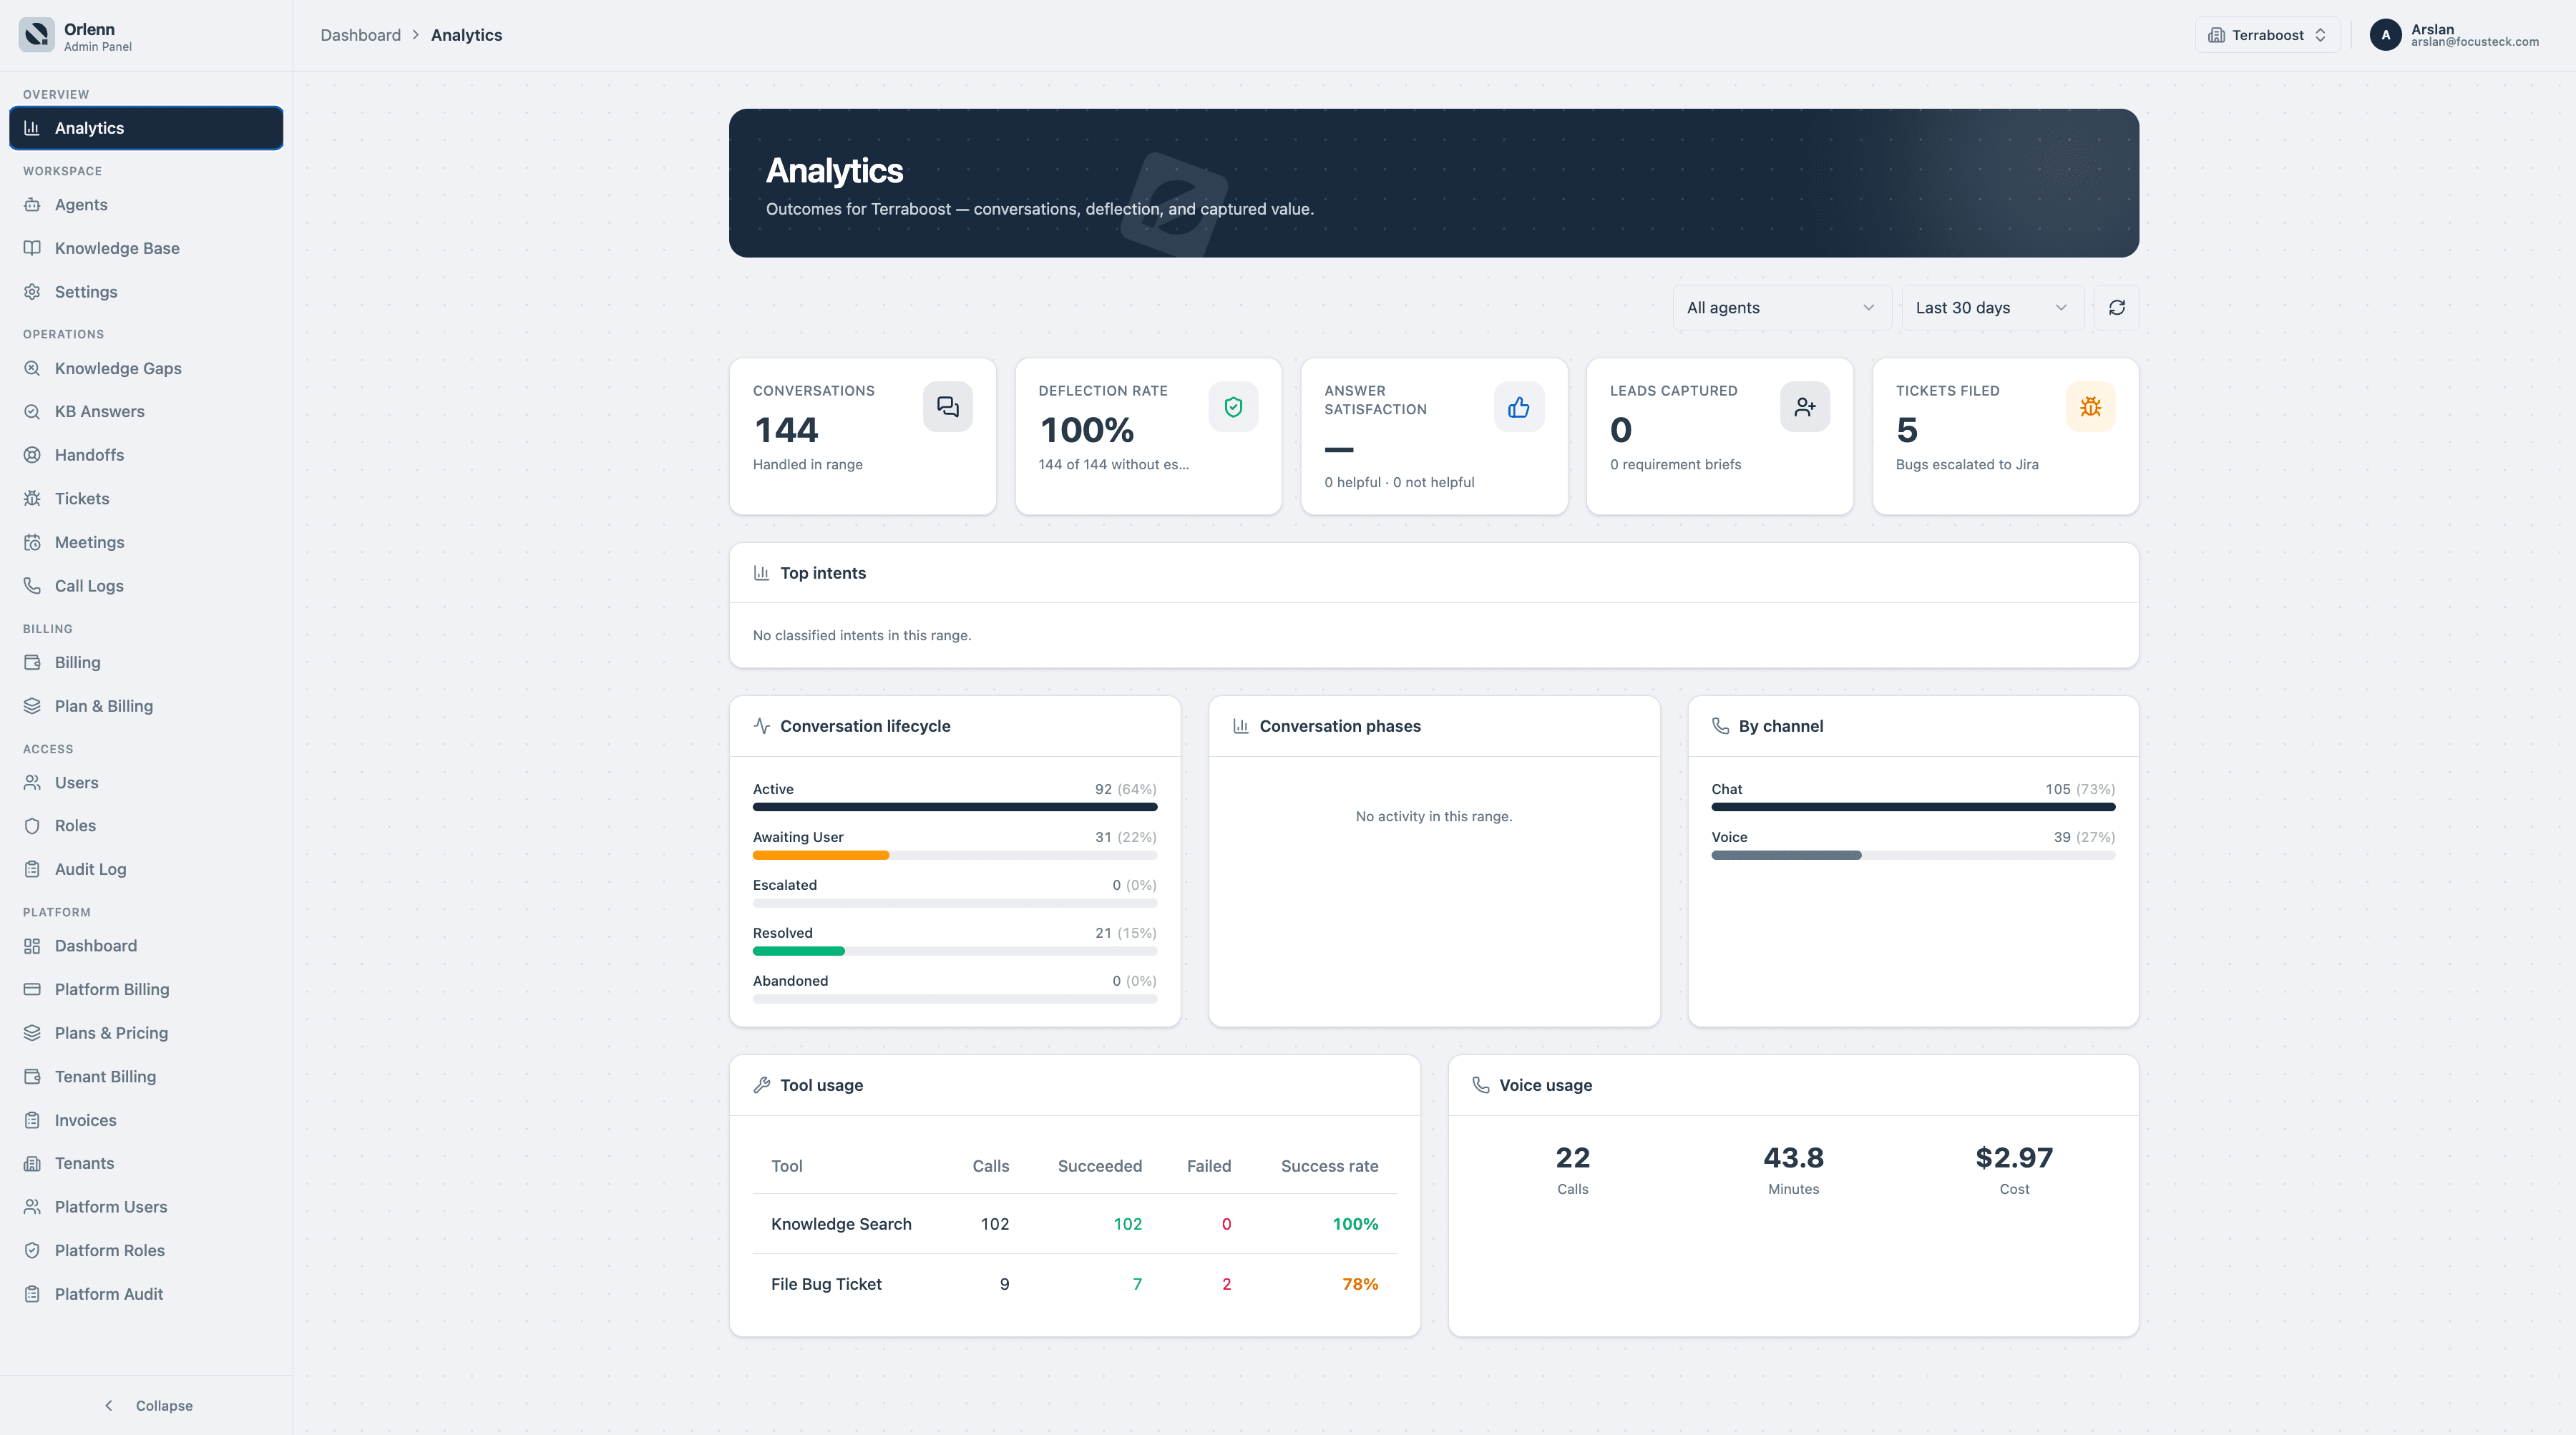Collapse the sidebar
This screenshot has width=2576, height=1435.
pyautogui.click(x=147, y=1405)
